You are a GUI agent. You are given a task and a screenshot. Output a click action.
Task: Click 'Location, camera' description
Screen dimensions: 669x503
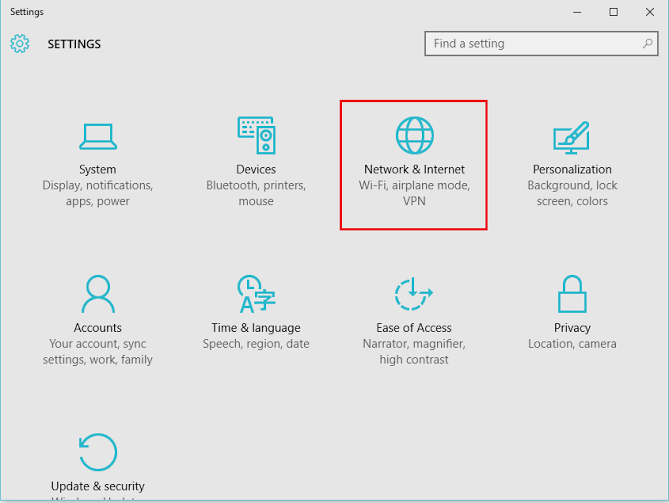572,344
